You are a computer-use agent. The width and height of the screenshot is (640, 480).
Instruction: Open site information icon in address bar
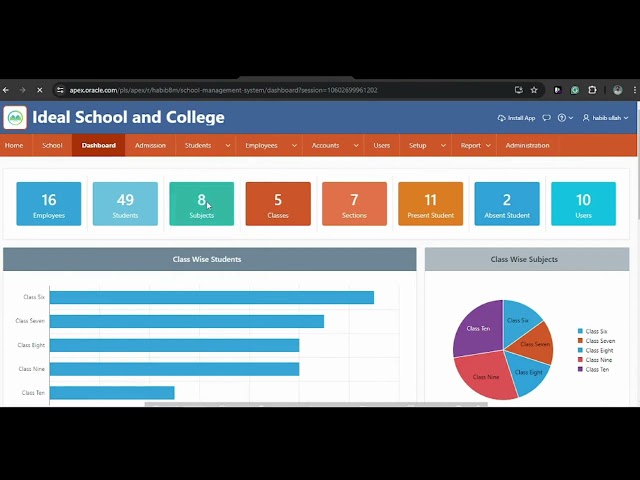tap(60, 90)
